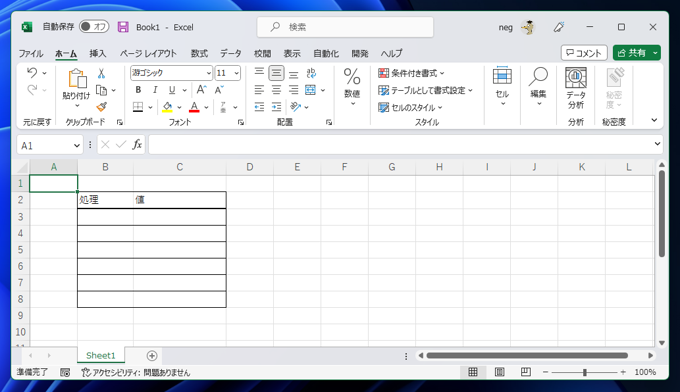Align text right

click(x=294, y=90)
